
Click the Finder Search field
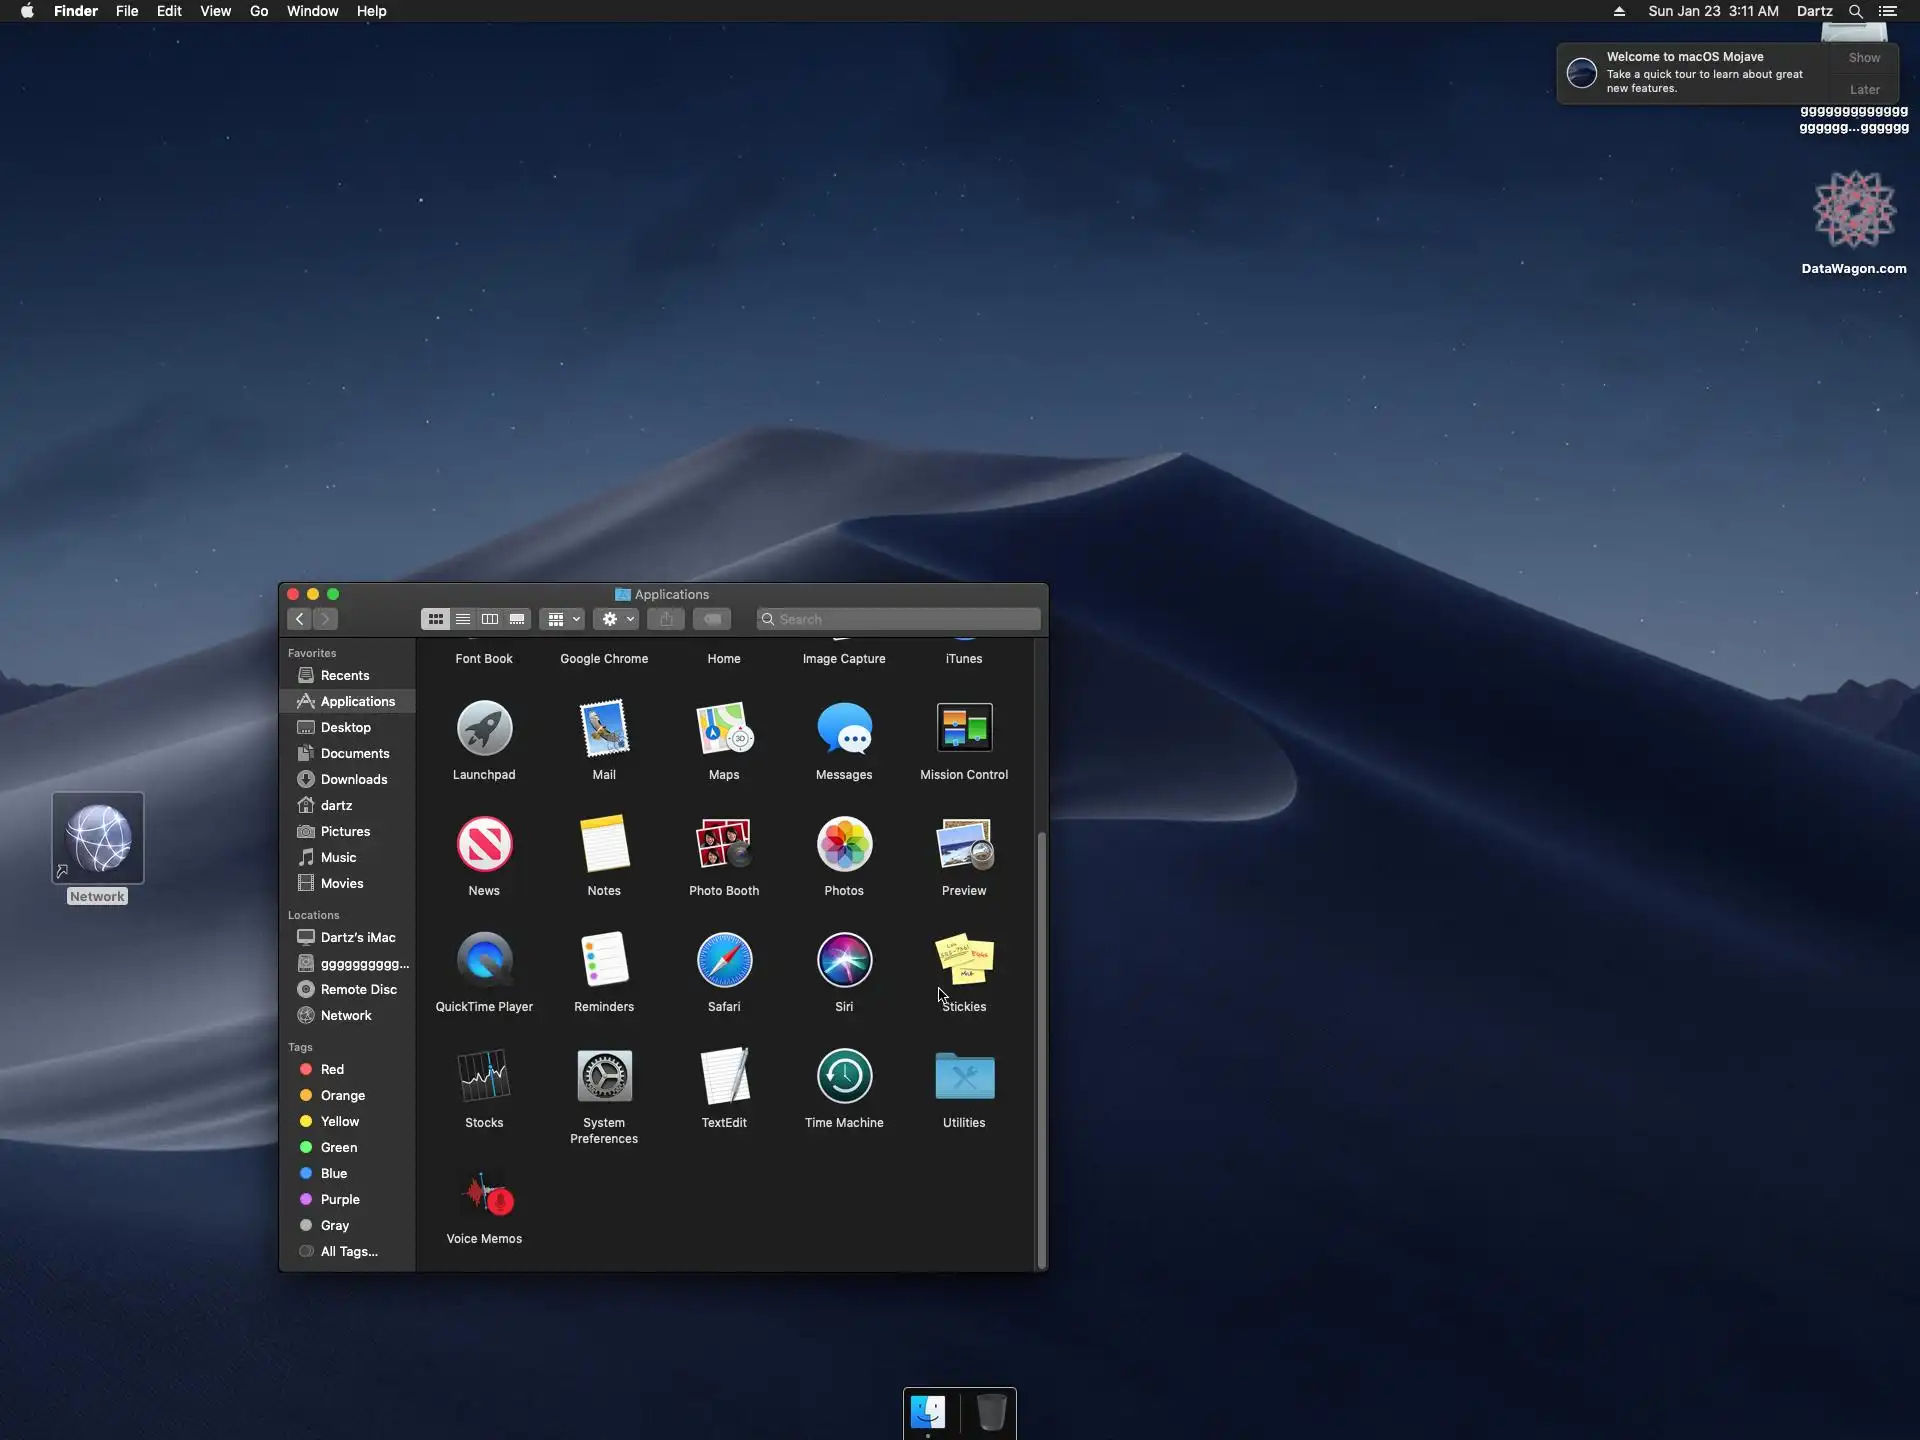pyautogui.click(x=900, y=619)
